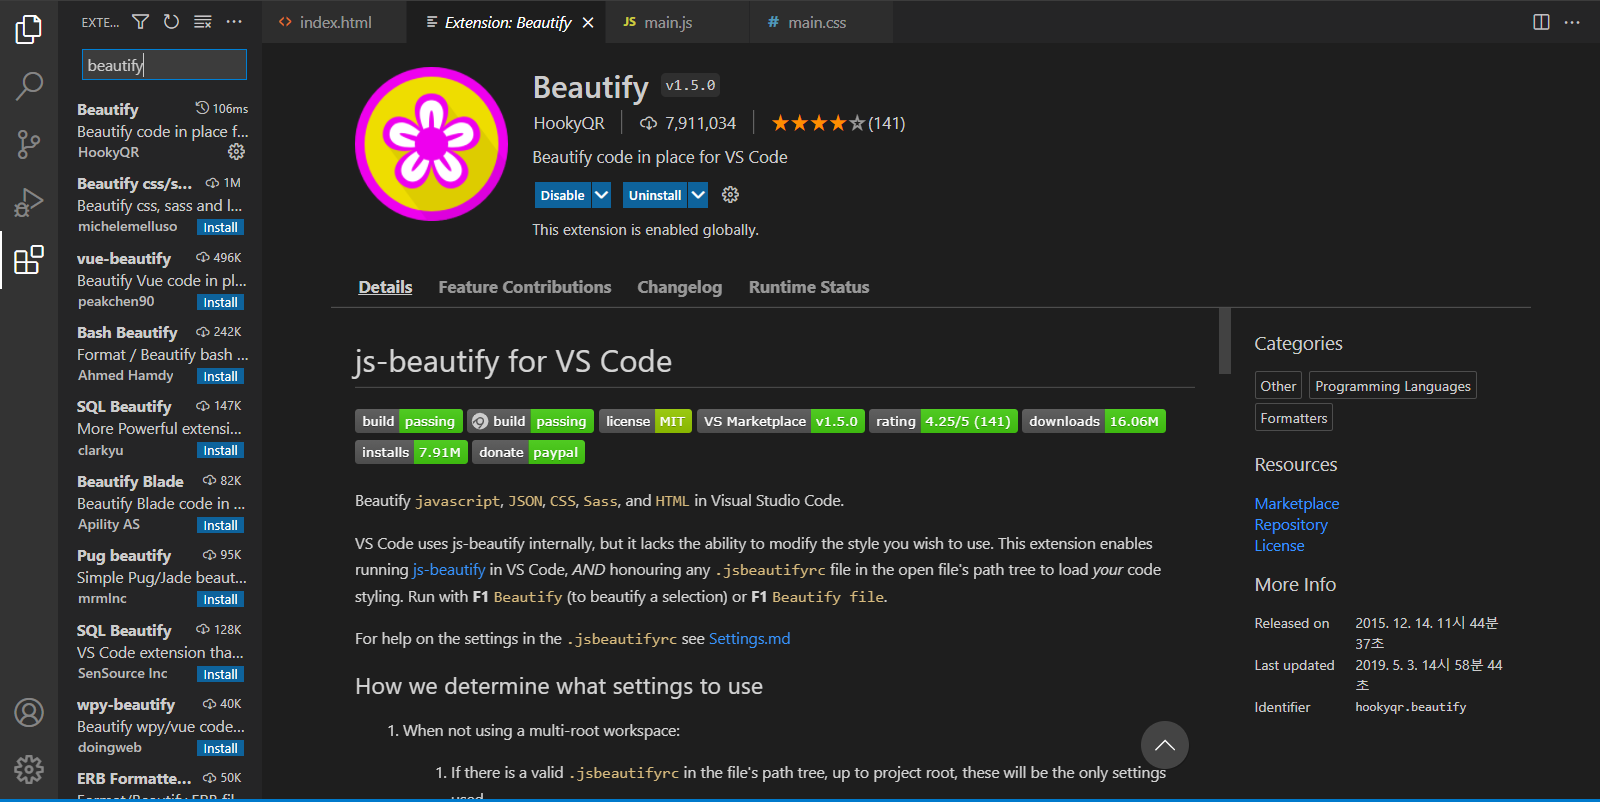Open extensions views more actions menu

click(234, 22)
